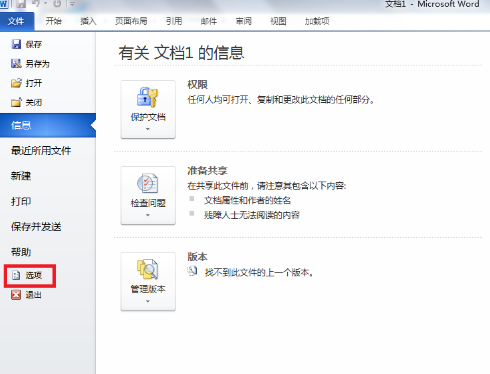Select 信息 in the backstage menu
This screenshot has width=490, height=374.
coord(48,125)
